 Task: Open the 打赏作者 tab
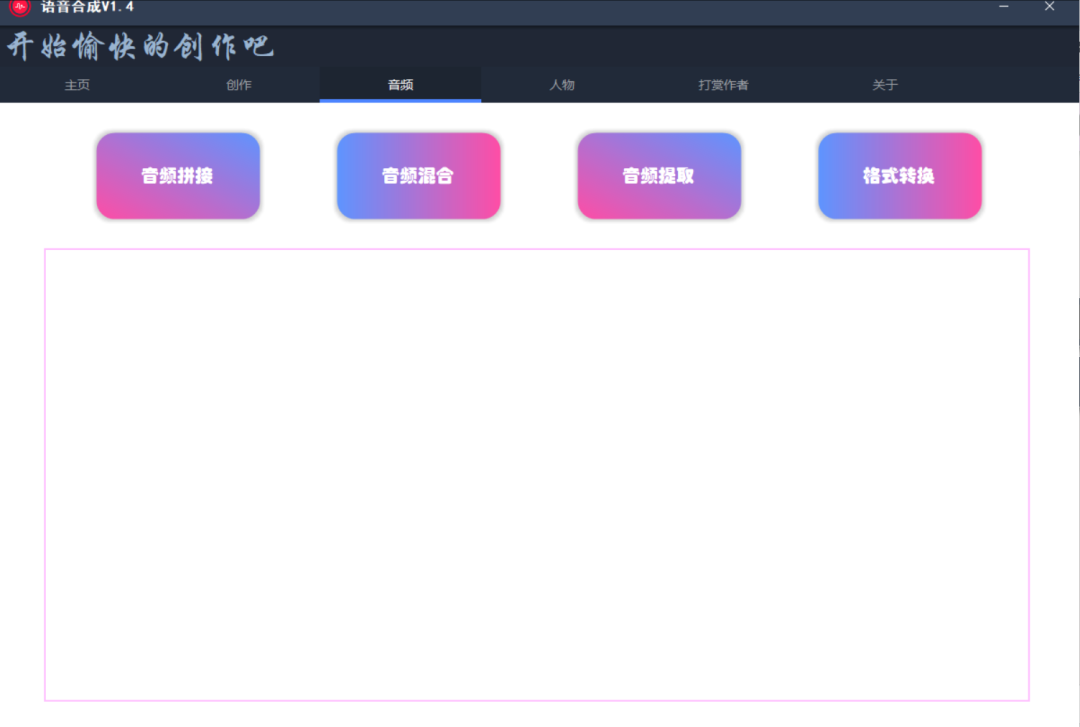pyautogui.click(x=723, y=85)
